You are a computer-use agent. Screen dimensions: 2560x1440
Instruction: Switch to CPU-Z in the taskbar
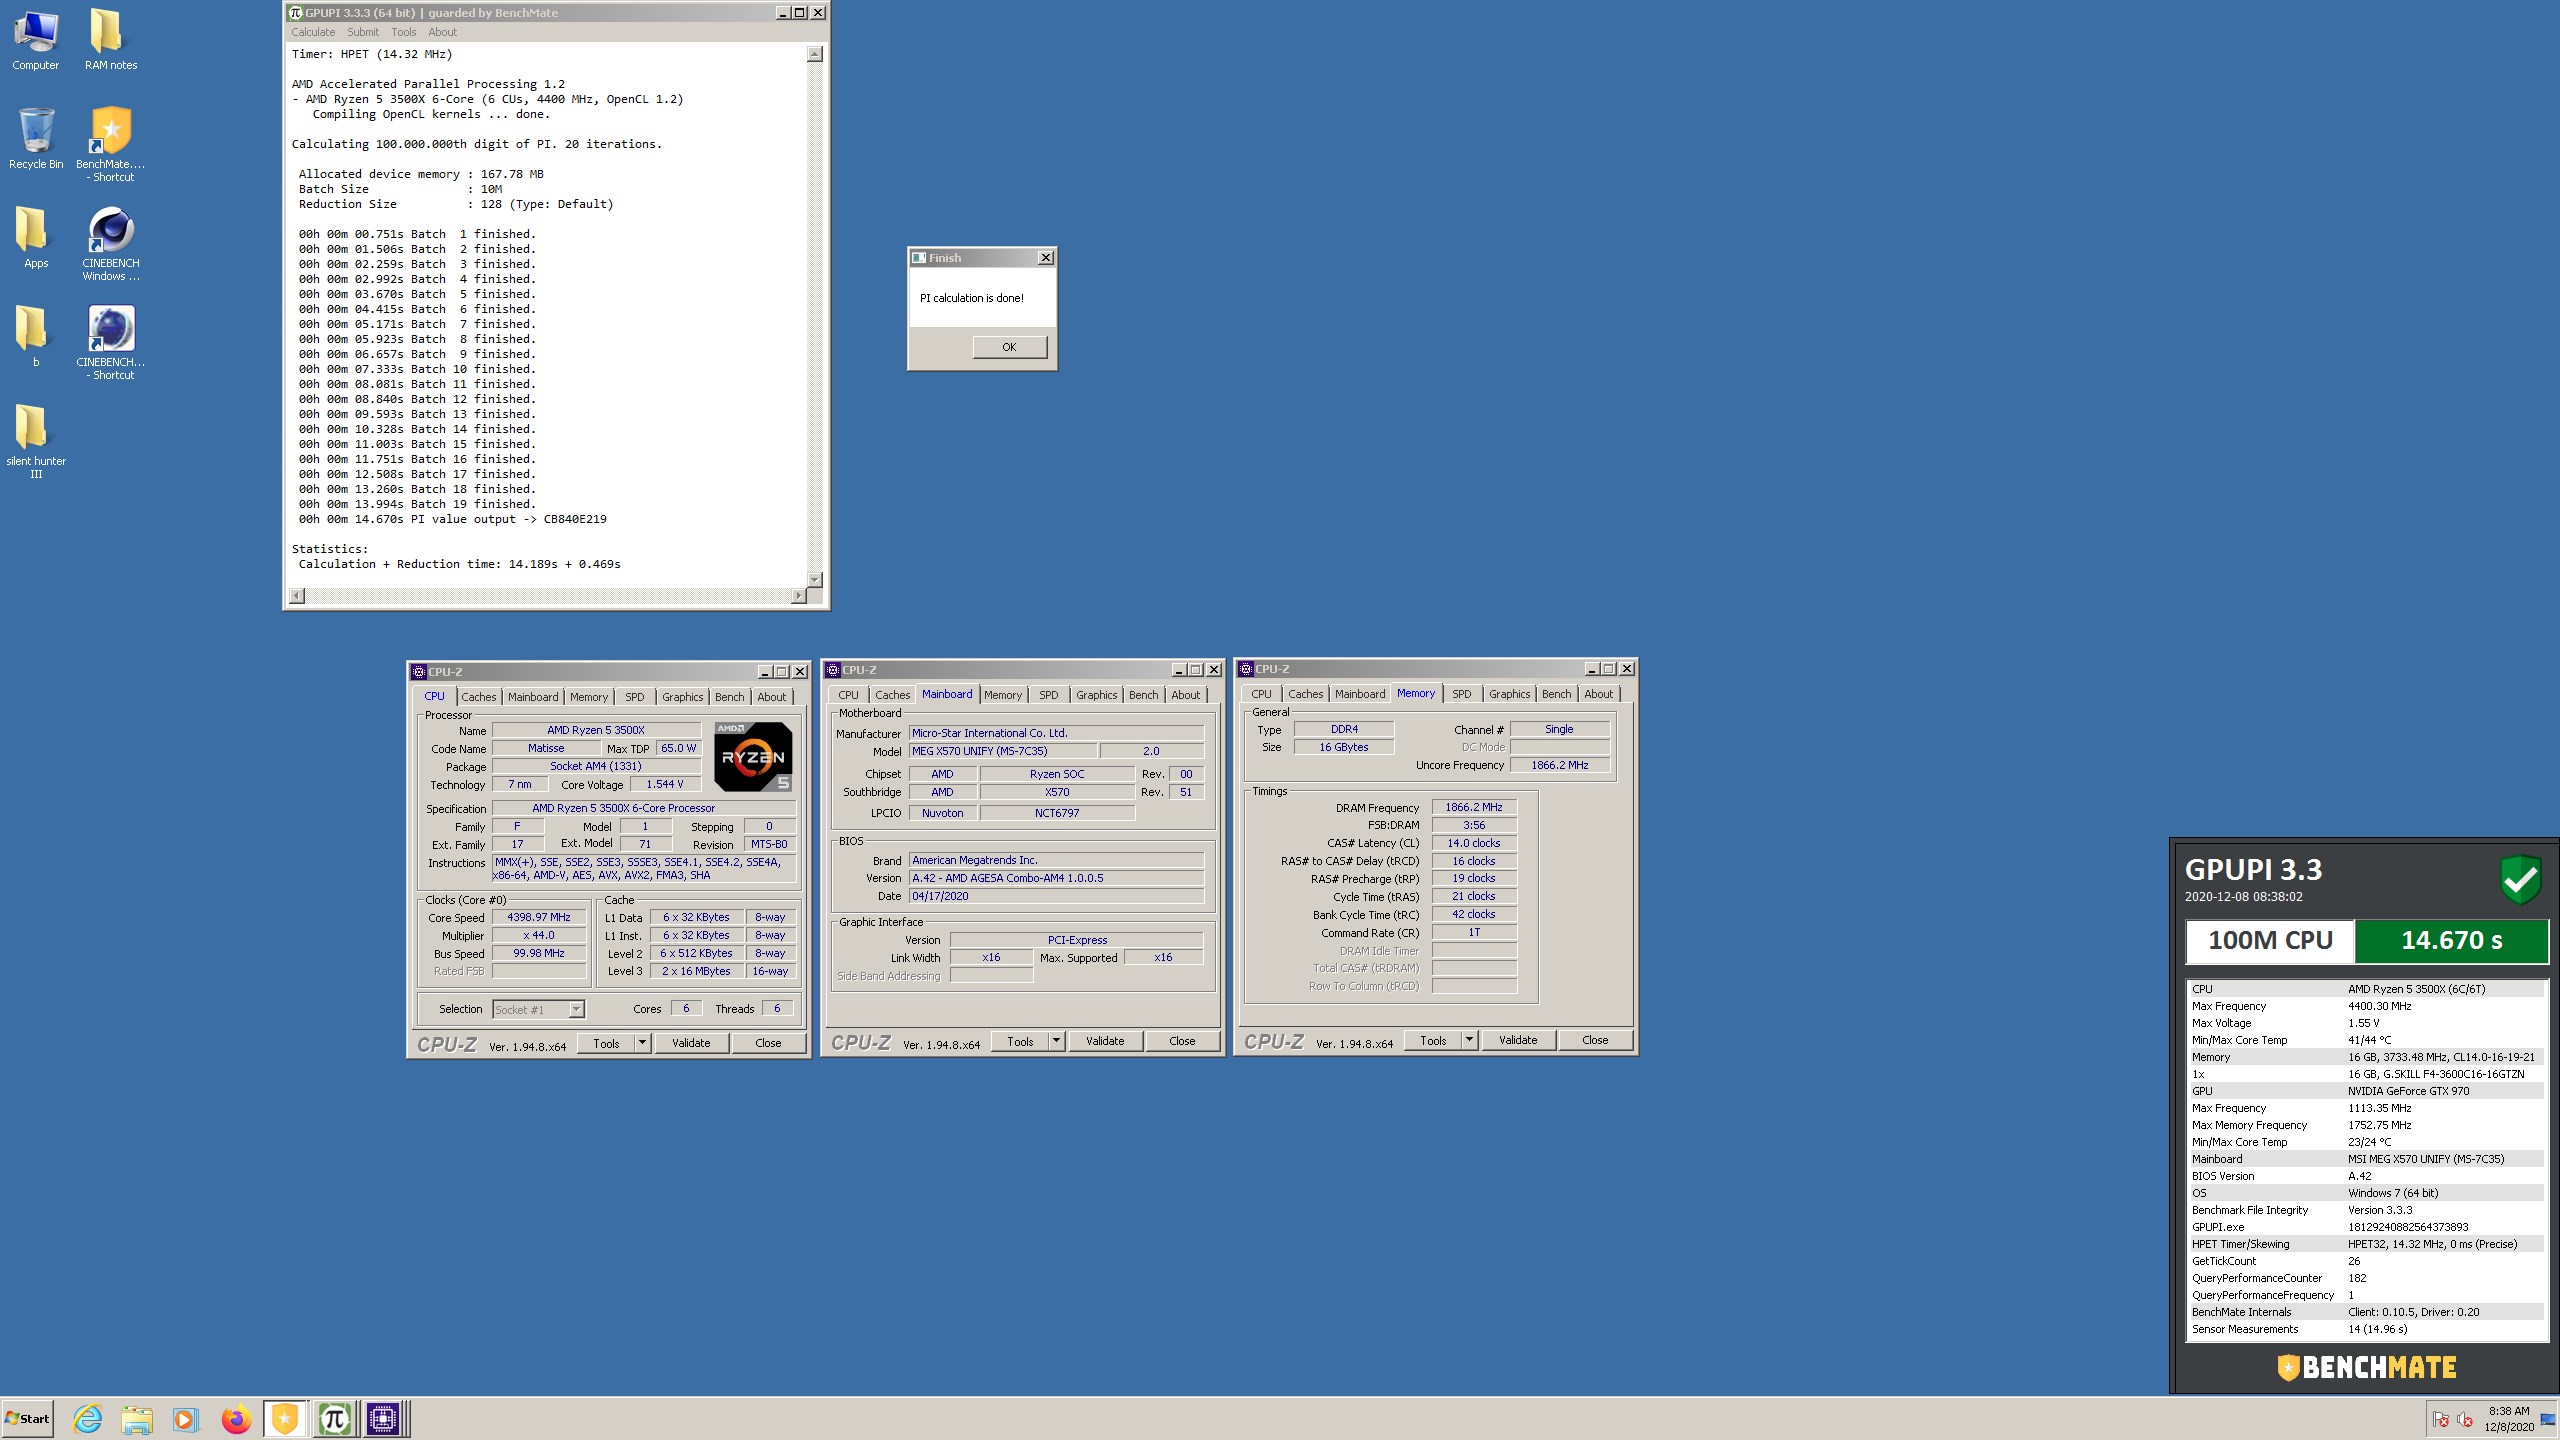[x=384, y=1418]
